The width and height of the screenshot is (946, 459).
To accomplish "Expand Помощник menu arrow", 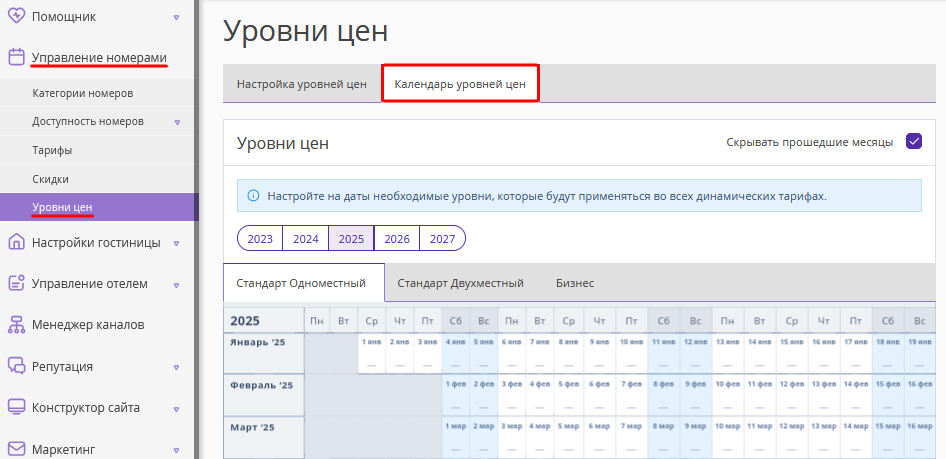I will point(176,17).
